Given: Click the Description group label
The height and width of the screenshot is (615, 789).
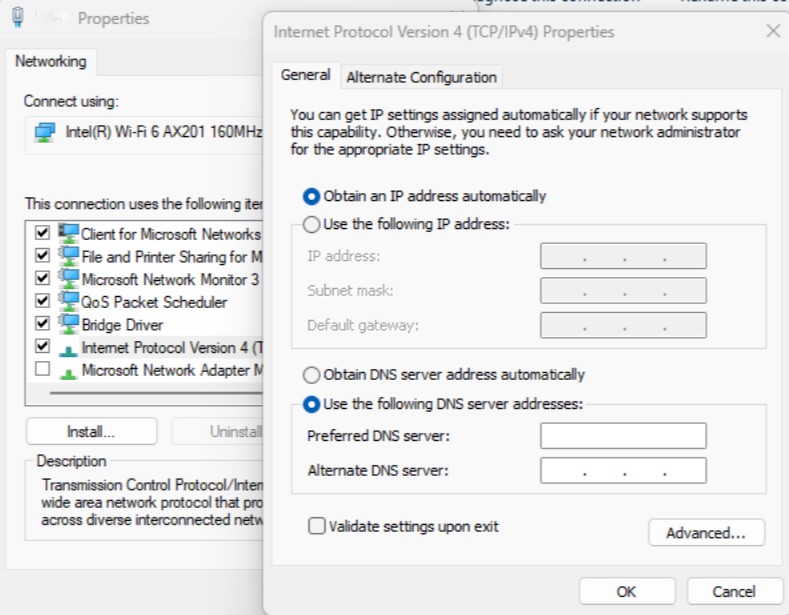Looking at the screenshot, I should click(x=71, y=462).
